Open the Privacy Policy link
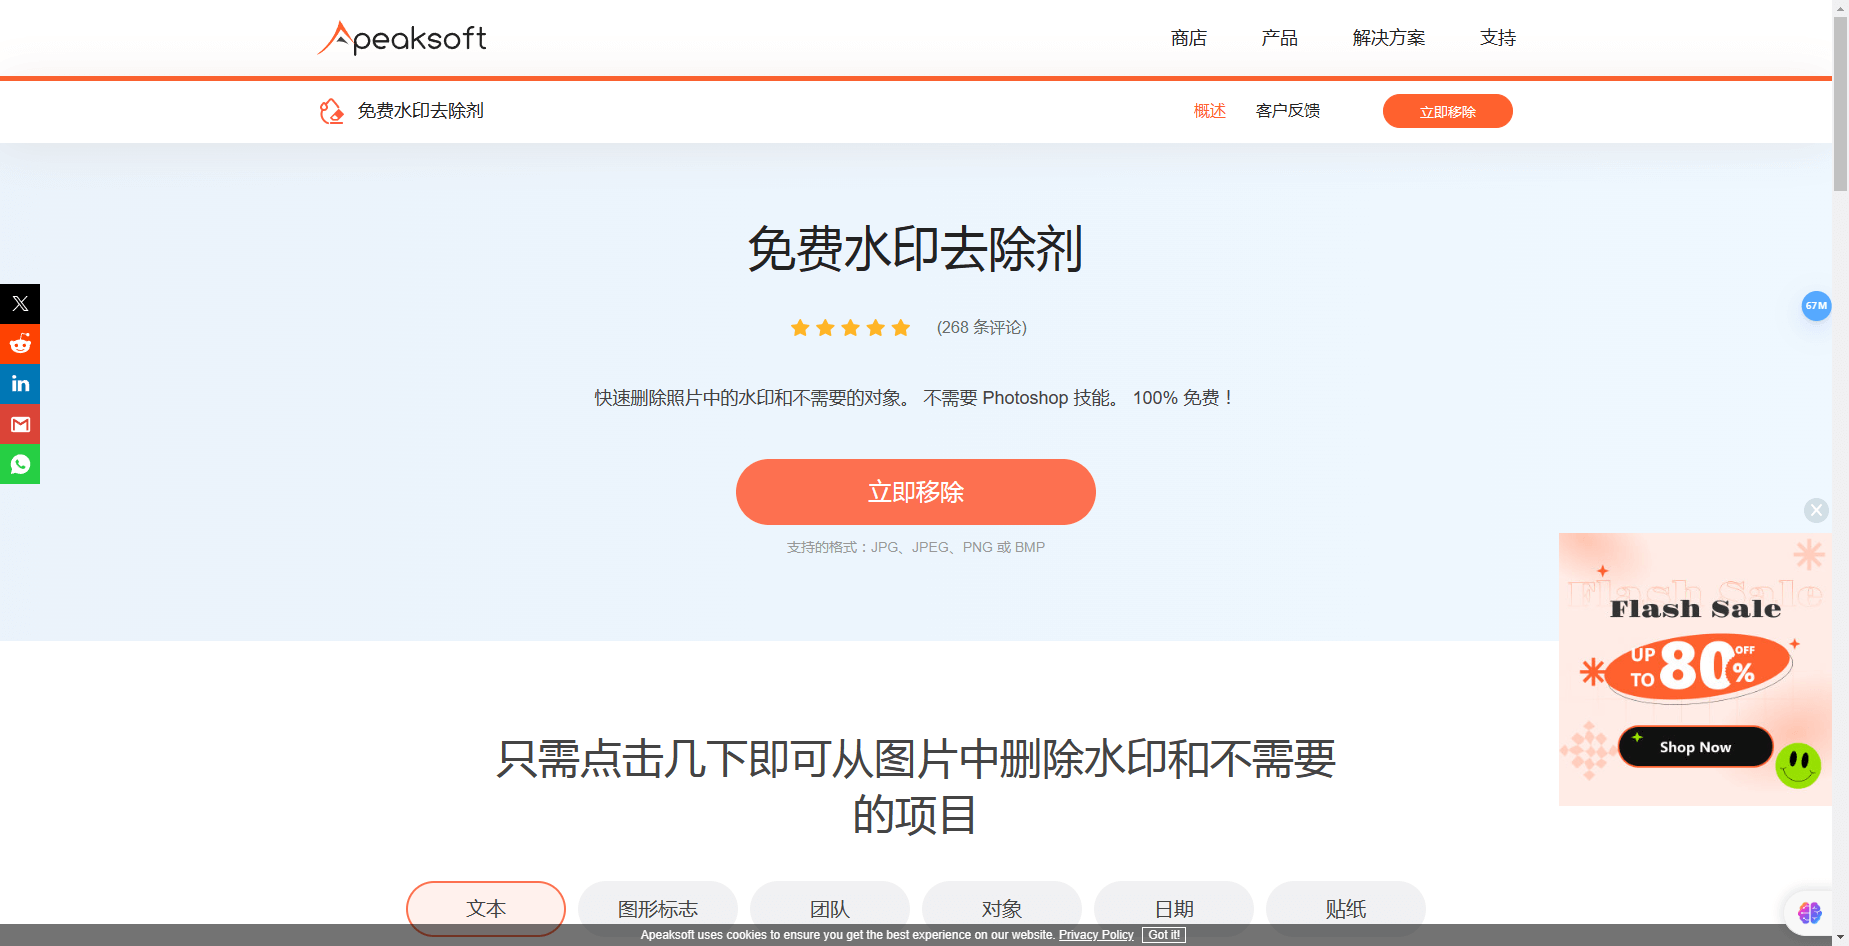This screenshot has width=1849, height=946. click(1096, 935)
